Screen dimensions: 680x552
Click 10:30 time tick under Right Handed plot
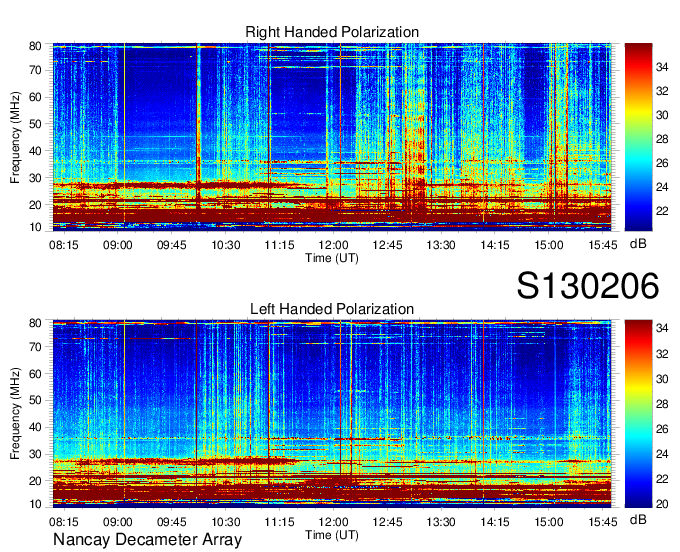[x=226, y=245]
